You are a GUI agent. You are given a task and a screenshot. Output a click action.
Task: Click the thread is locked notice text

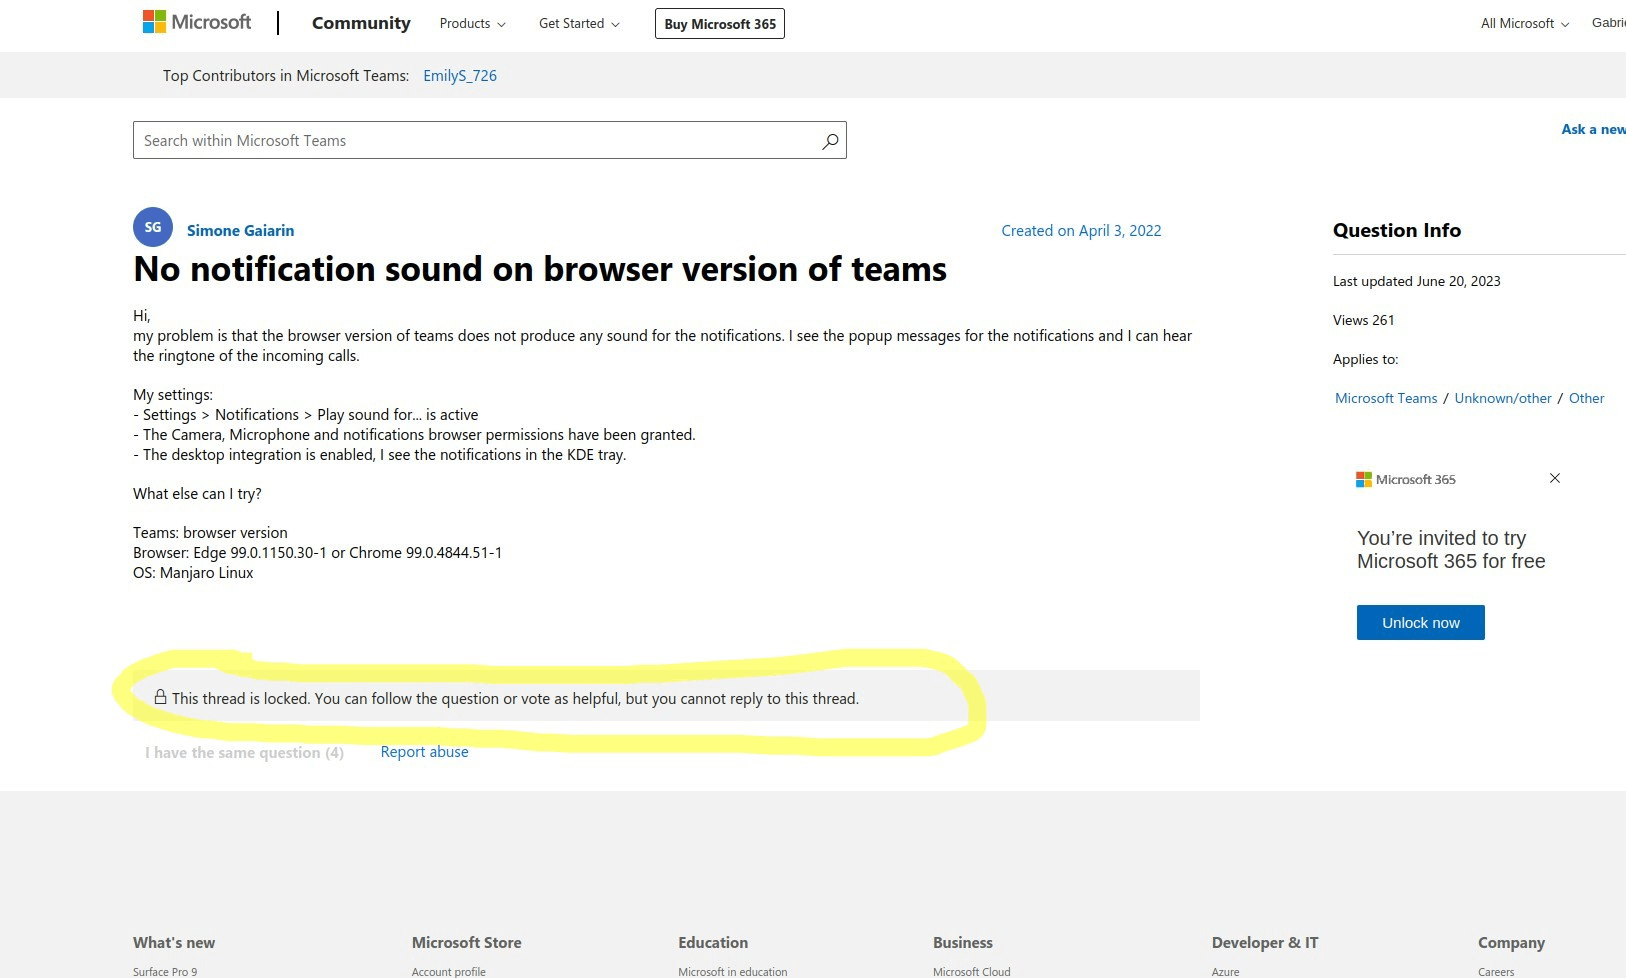click(515, 699)
